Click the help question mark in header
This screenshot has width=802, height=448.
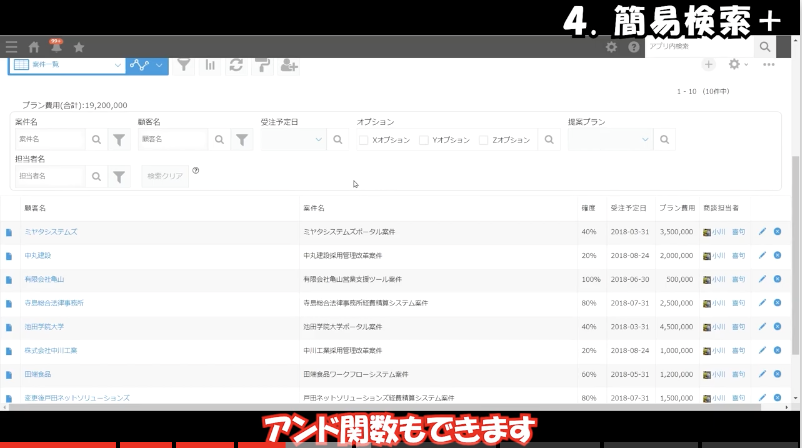[x=633, y=47]
